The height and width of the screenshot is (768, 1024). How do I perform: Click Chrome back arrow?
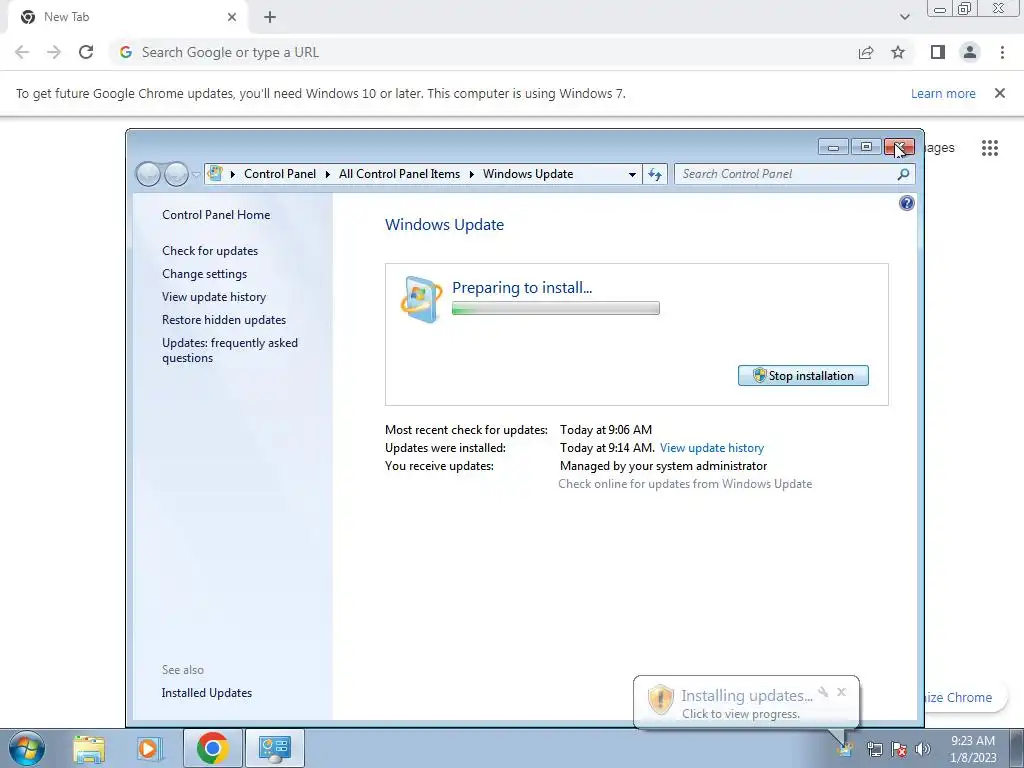[x=22, y=52]
